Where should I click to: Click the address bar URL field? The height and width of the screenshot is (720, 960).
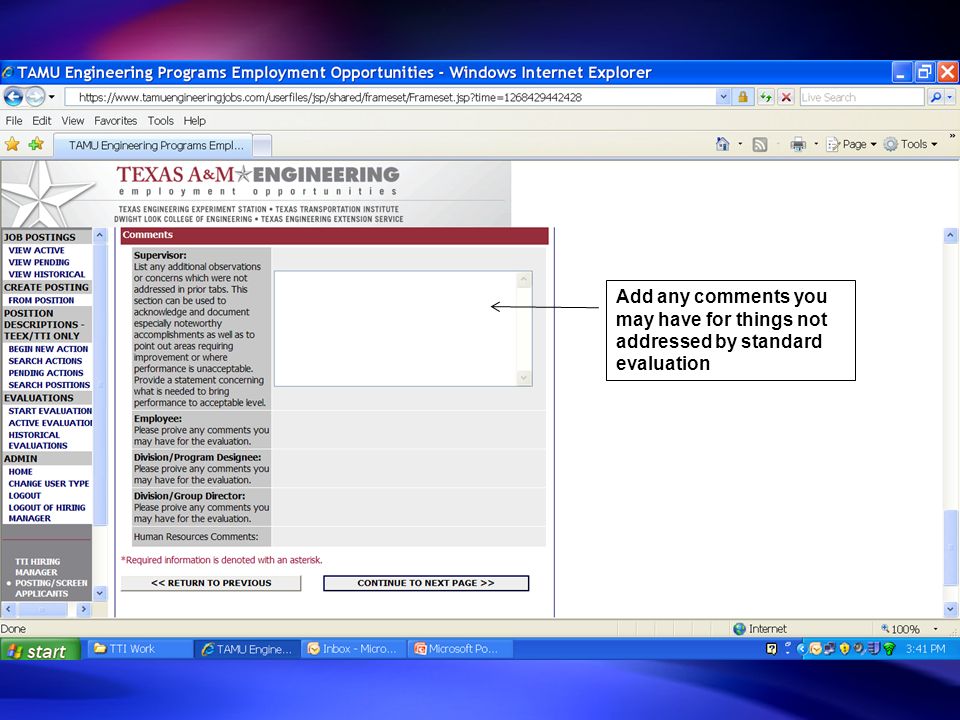(x=390, y=97)
